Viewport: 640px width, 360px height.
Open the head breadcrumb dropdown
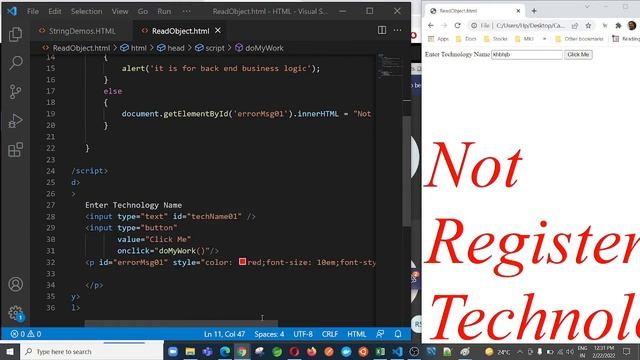click(x=171, y=48)
